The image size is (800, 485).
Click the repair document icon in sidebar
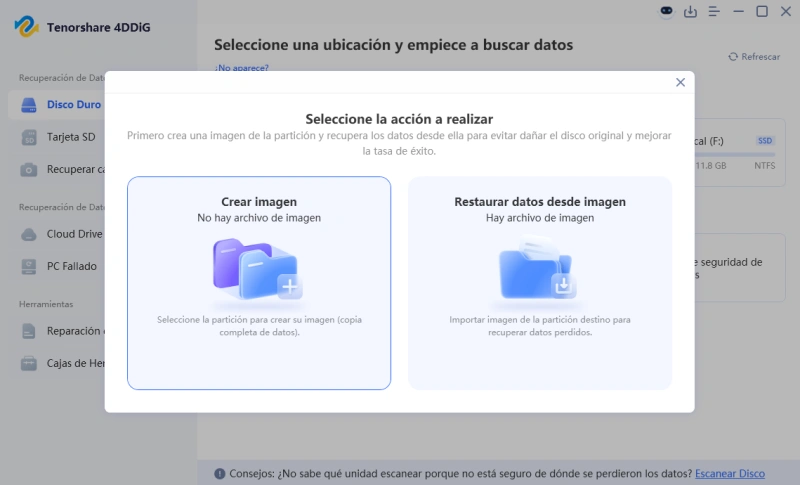[x=29, y=331]
